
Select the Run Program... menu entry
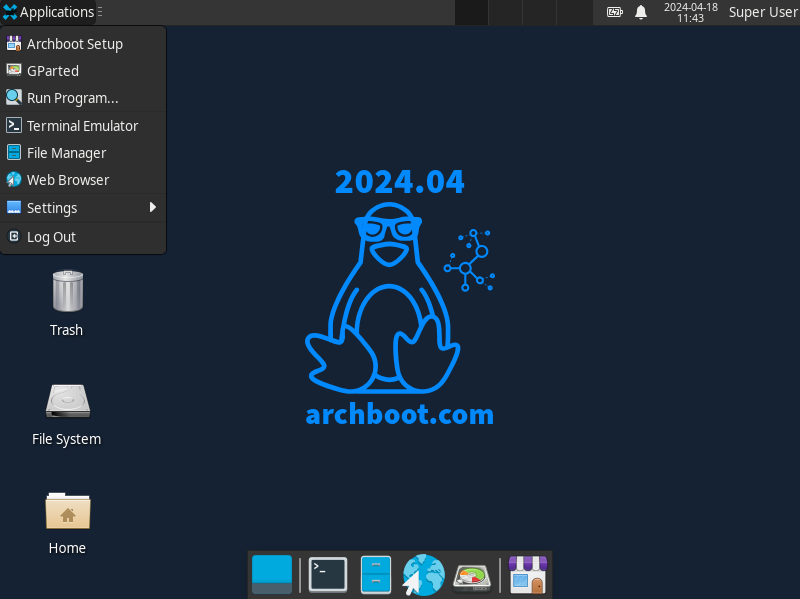coord(72,97)
